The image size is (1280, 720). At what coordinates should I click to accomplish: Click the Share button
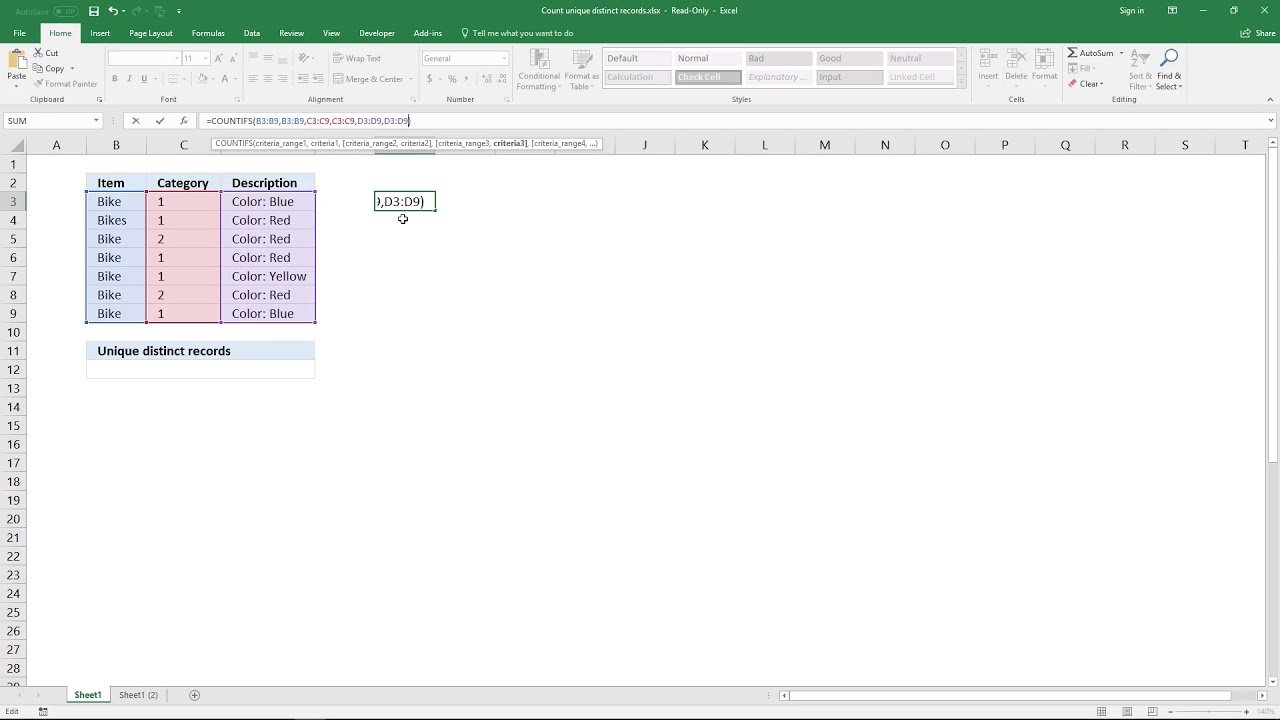[x=1258, y=33]
